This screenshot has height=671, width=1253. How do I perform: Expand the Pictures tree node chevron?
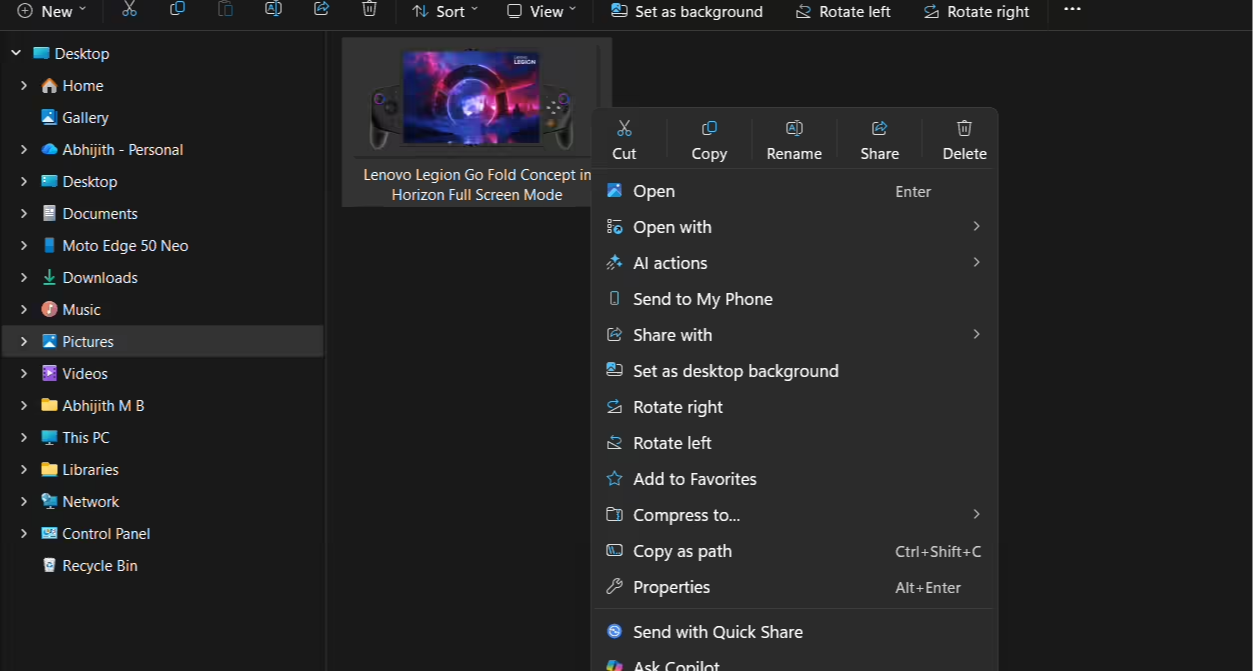point(24,341)
